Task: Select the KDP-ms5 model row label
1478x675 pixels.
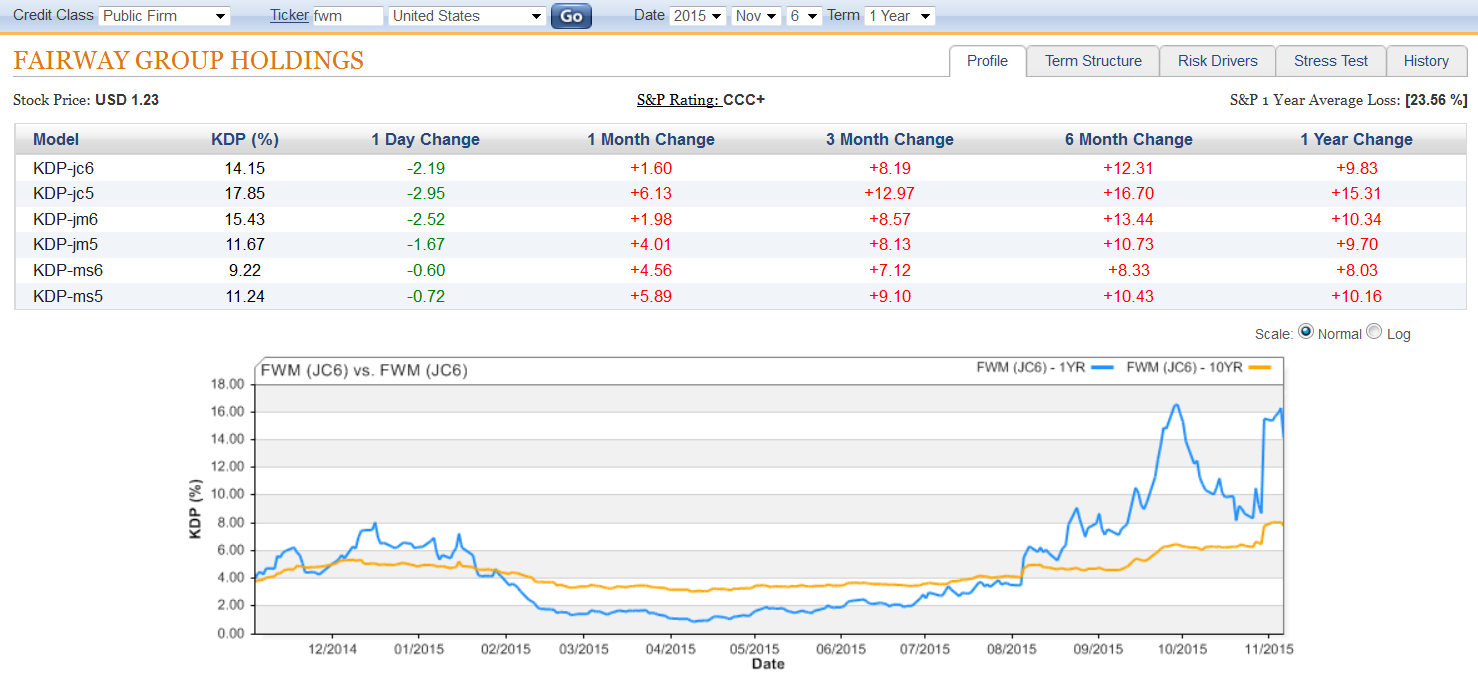Action: [68, 296]
